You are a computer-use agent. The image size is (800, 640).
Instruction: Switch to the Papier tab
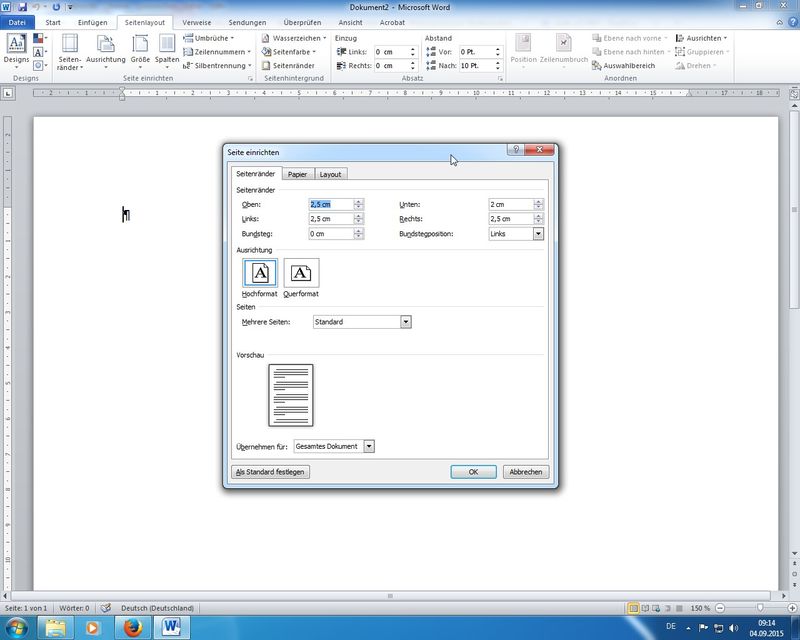pyautogui.click(x=297, y=174)
